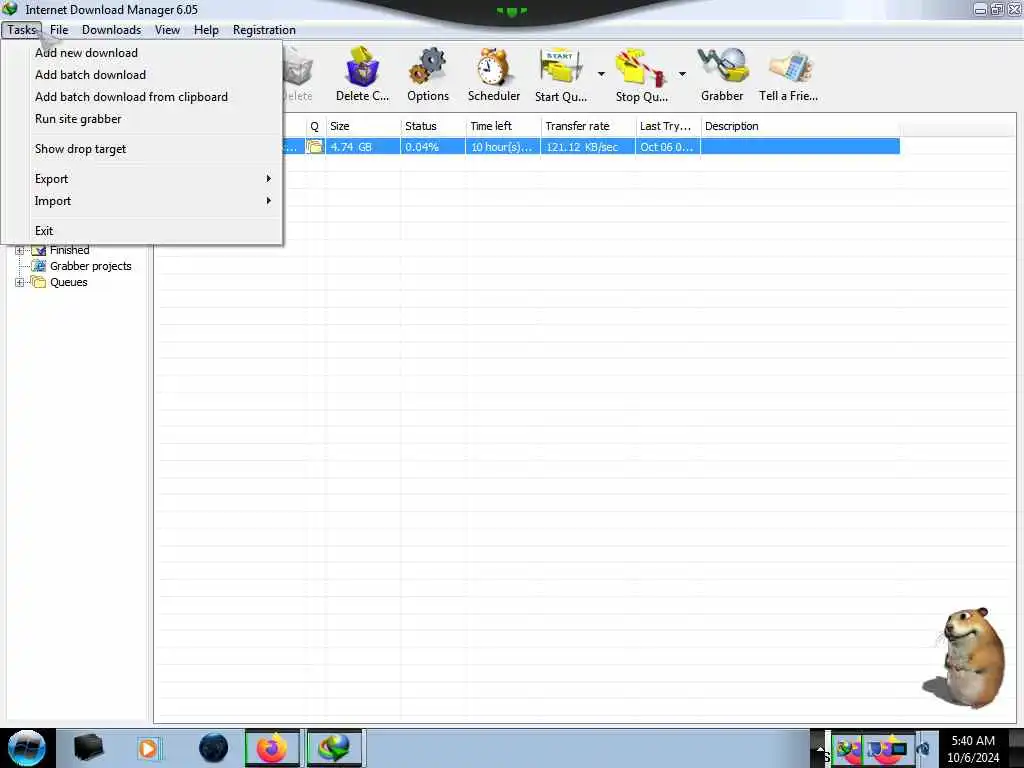Open the dark globe taskbar icon

tap(214, 748)
